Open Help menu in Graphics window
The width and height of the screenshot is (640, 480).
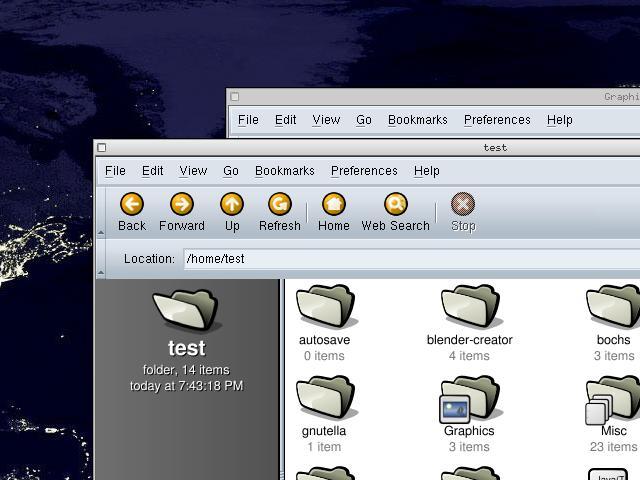(560, 120)
